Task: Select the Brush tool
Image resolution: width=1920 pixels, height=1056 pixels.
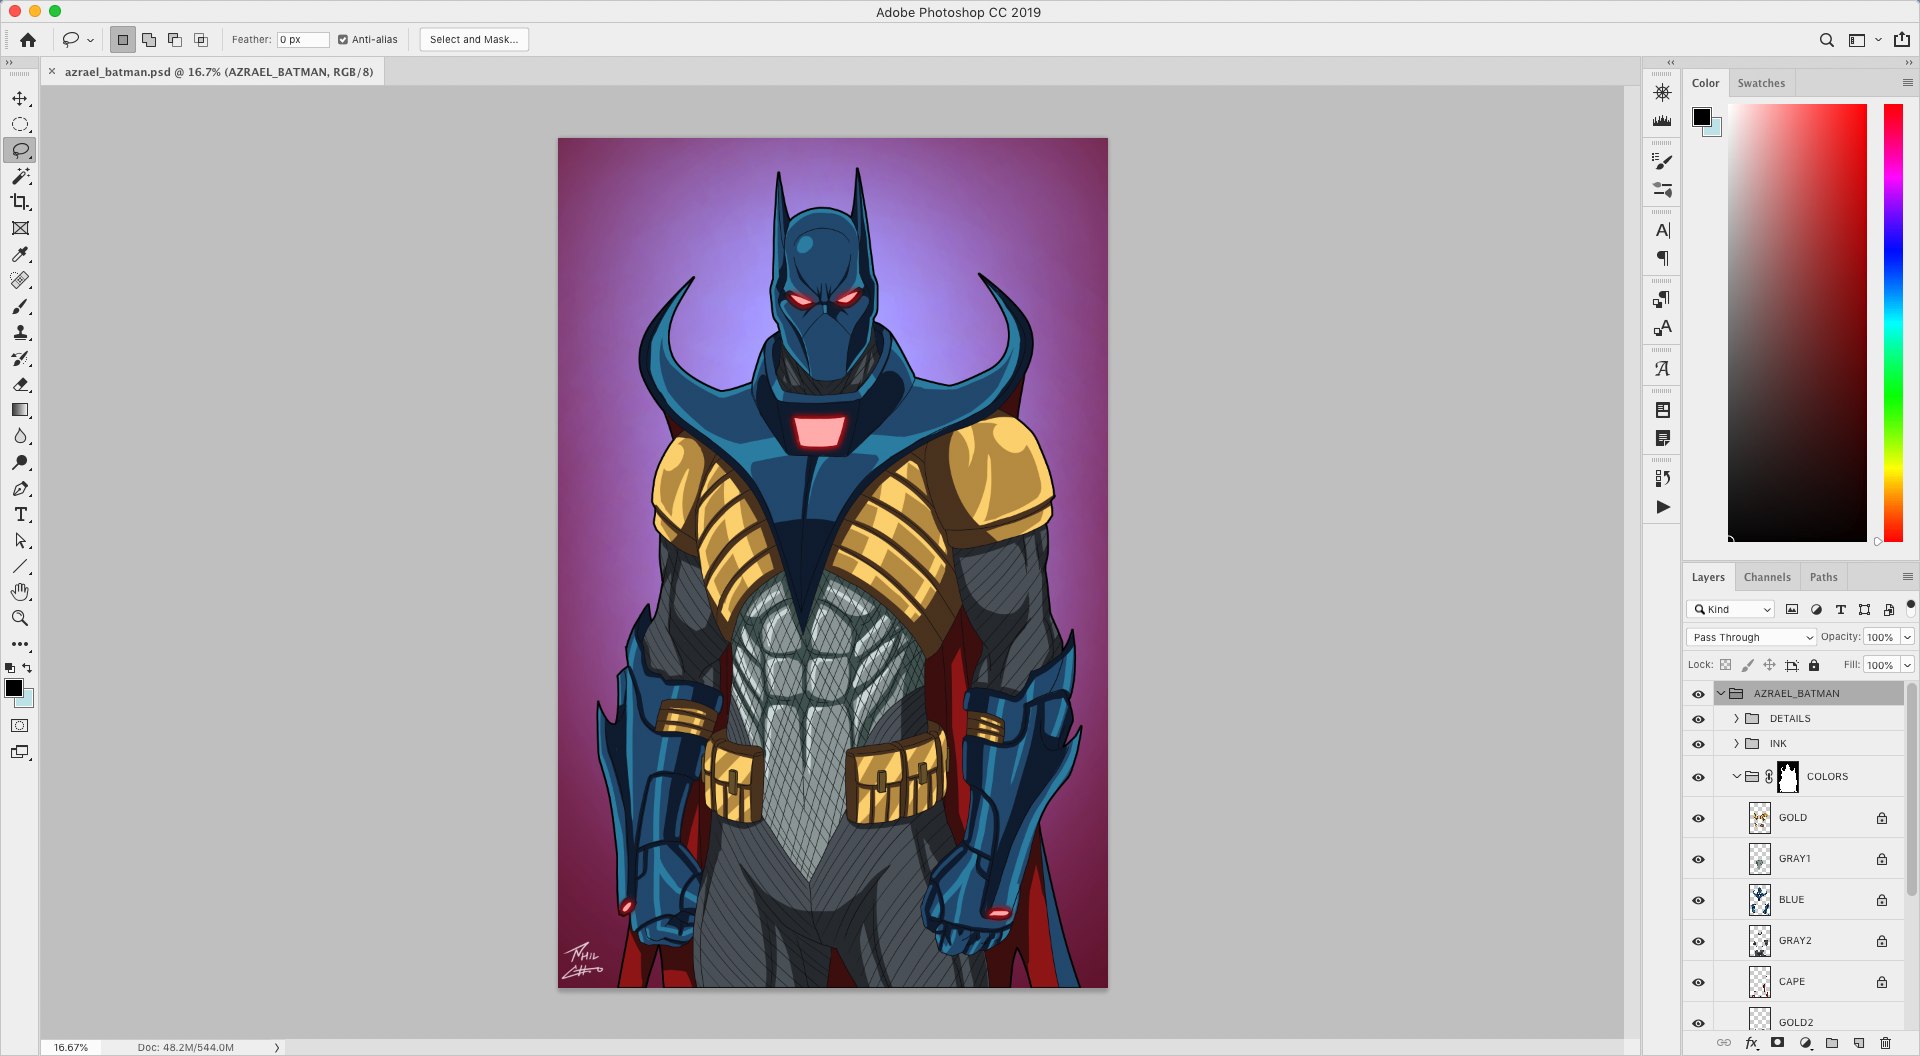Action: pyautogui.click(x=20, y=306)
